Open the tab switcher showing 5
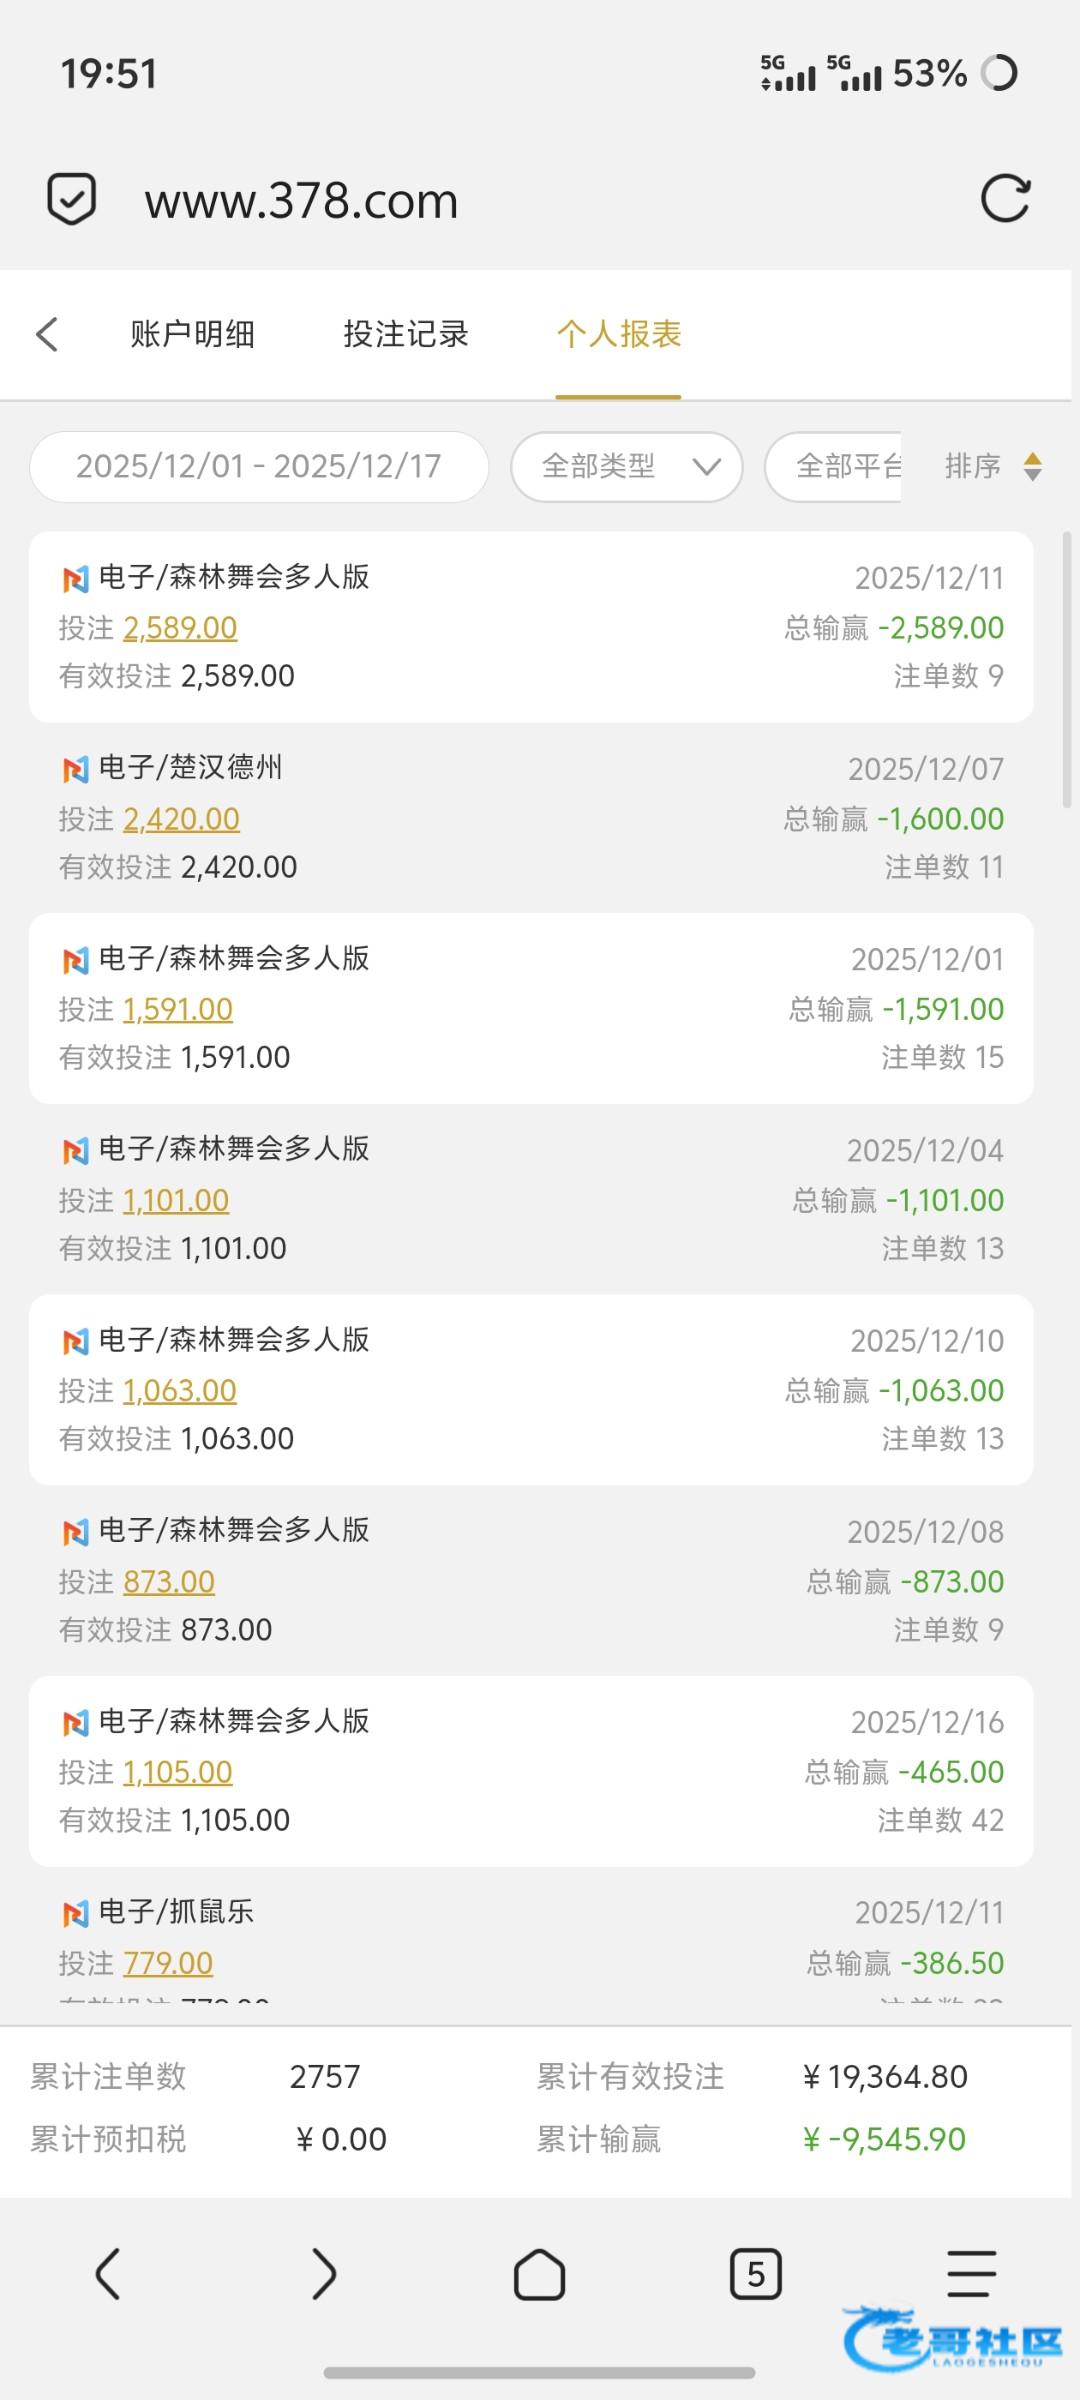 coord(756,2274)
